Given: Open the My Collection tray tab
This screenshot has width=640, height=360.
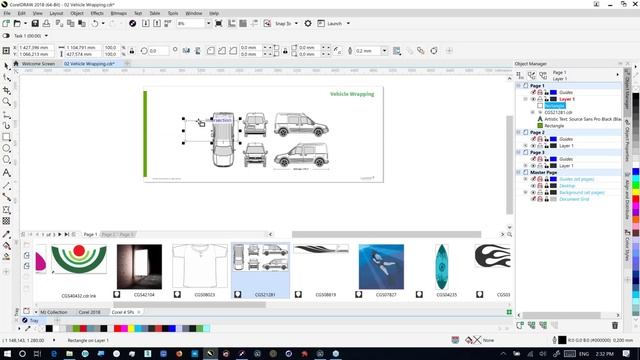Looking at the screenshot, I should tap(53, 312).
